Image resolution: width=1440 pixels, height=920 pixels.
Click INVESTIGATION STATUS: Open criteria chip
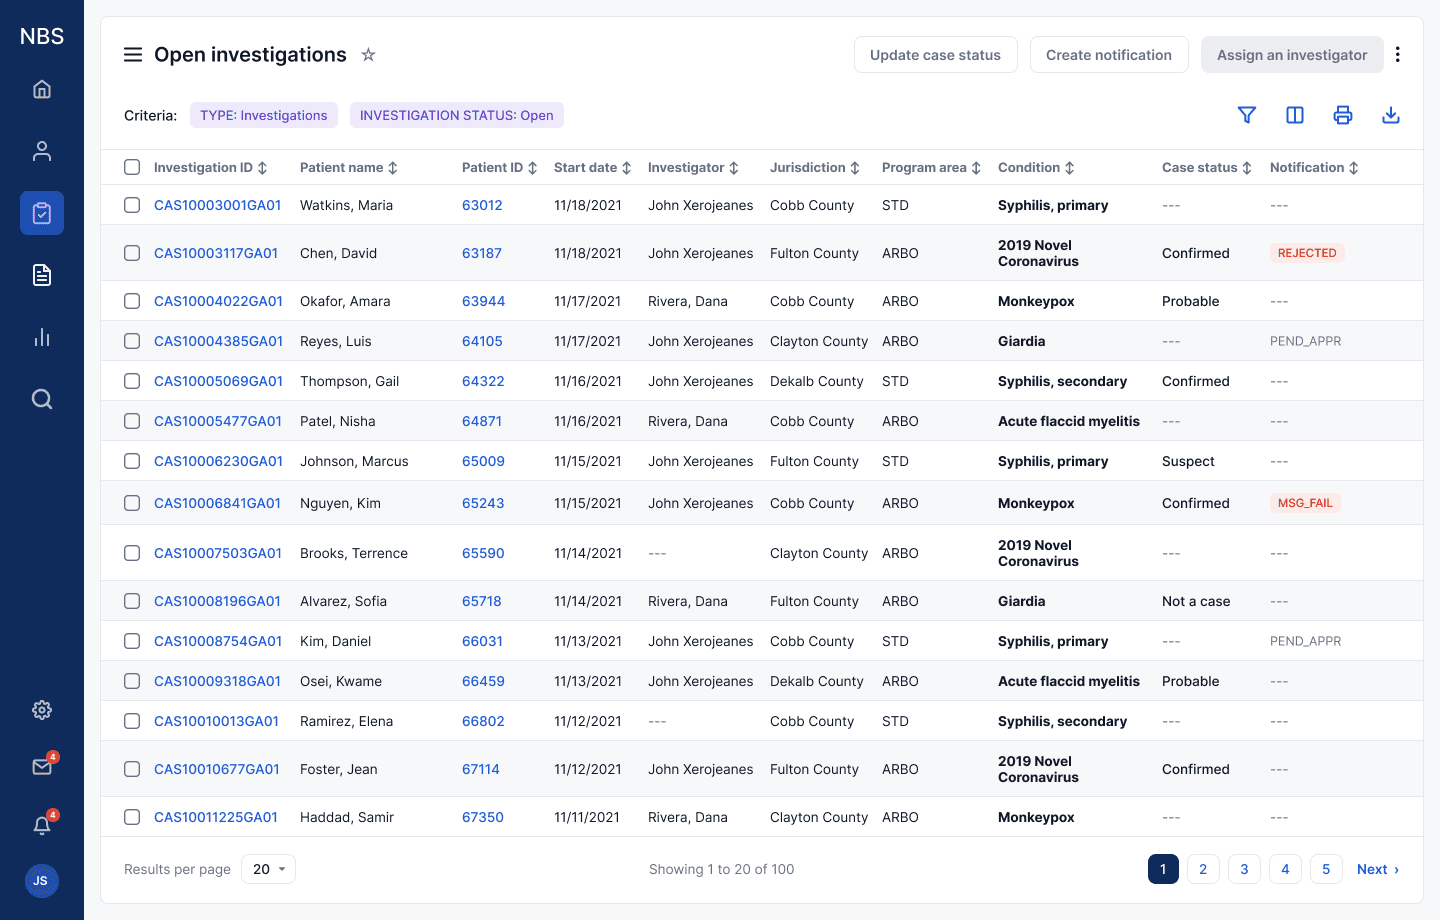pos(457,115)
